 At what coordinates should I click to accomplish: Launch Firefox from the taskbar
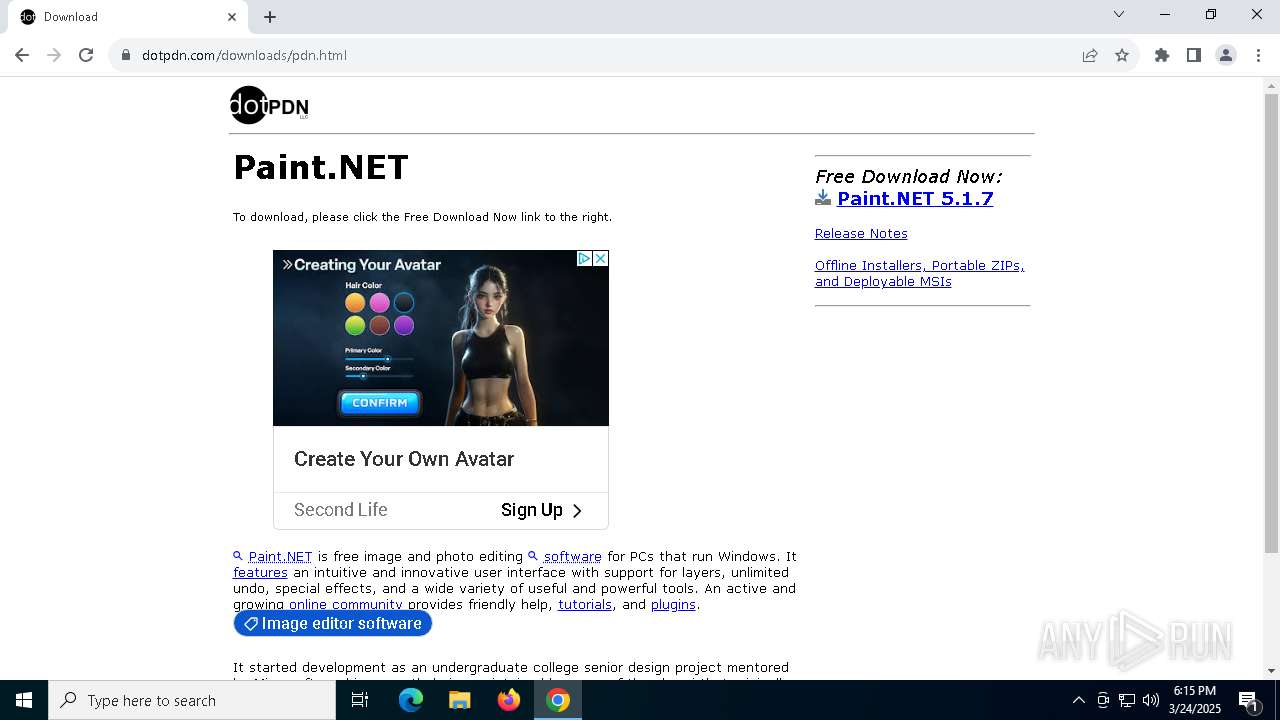509,700
